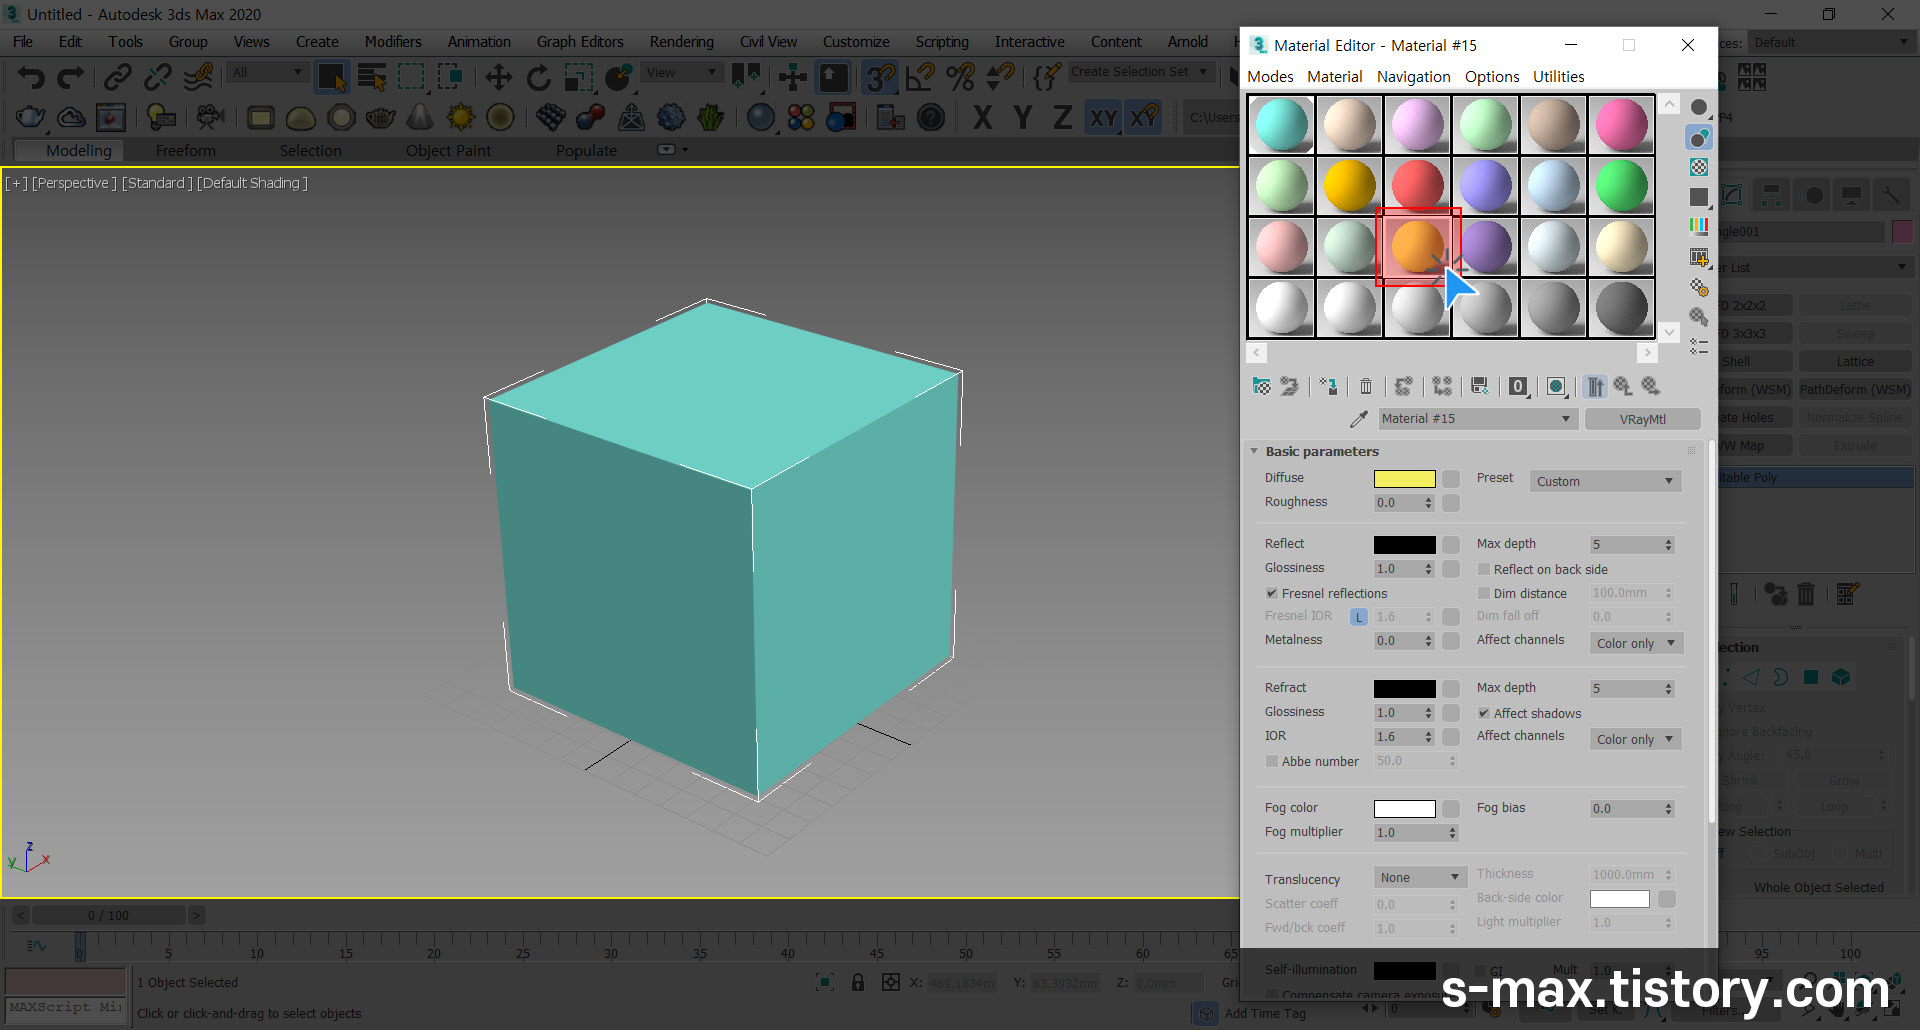Click the Undo arrow in main toolbar
The height and width of the screenshot is (1030, 1920).
coord(31,77)
